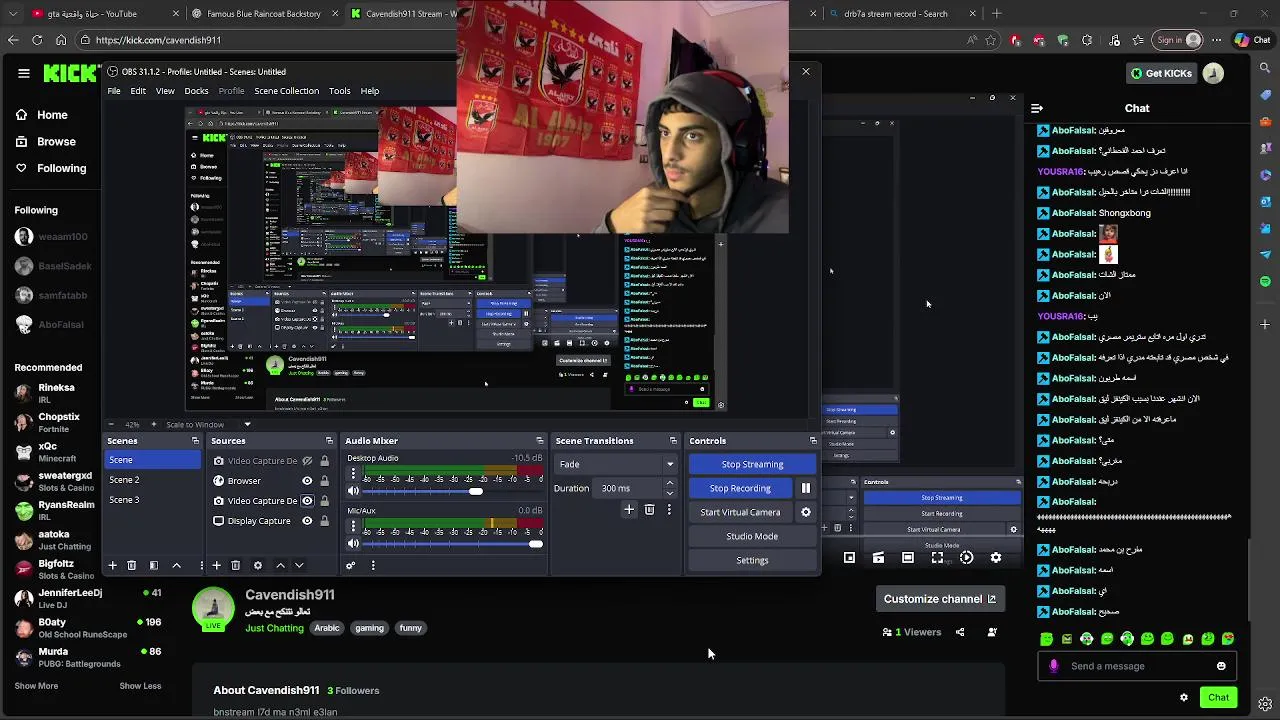The image size is (1280, 720).
Task: Collapse the Kick chat panel
Action: pyautogui.click(x=1037, y=108)
